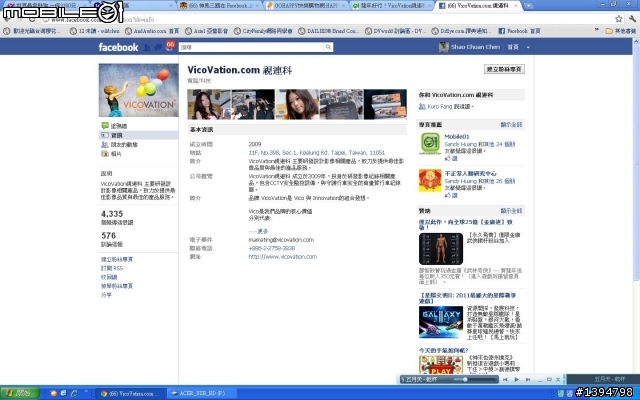Open the PLAY game ad thumbnail
This screenshot has height=400, width=640.
click(441, 365)
